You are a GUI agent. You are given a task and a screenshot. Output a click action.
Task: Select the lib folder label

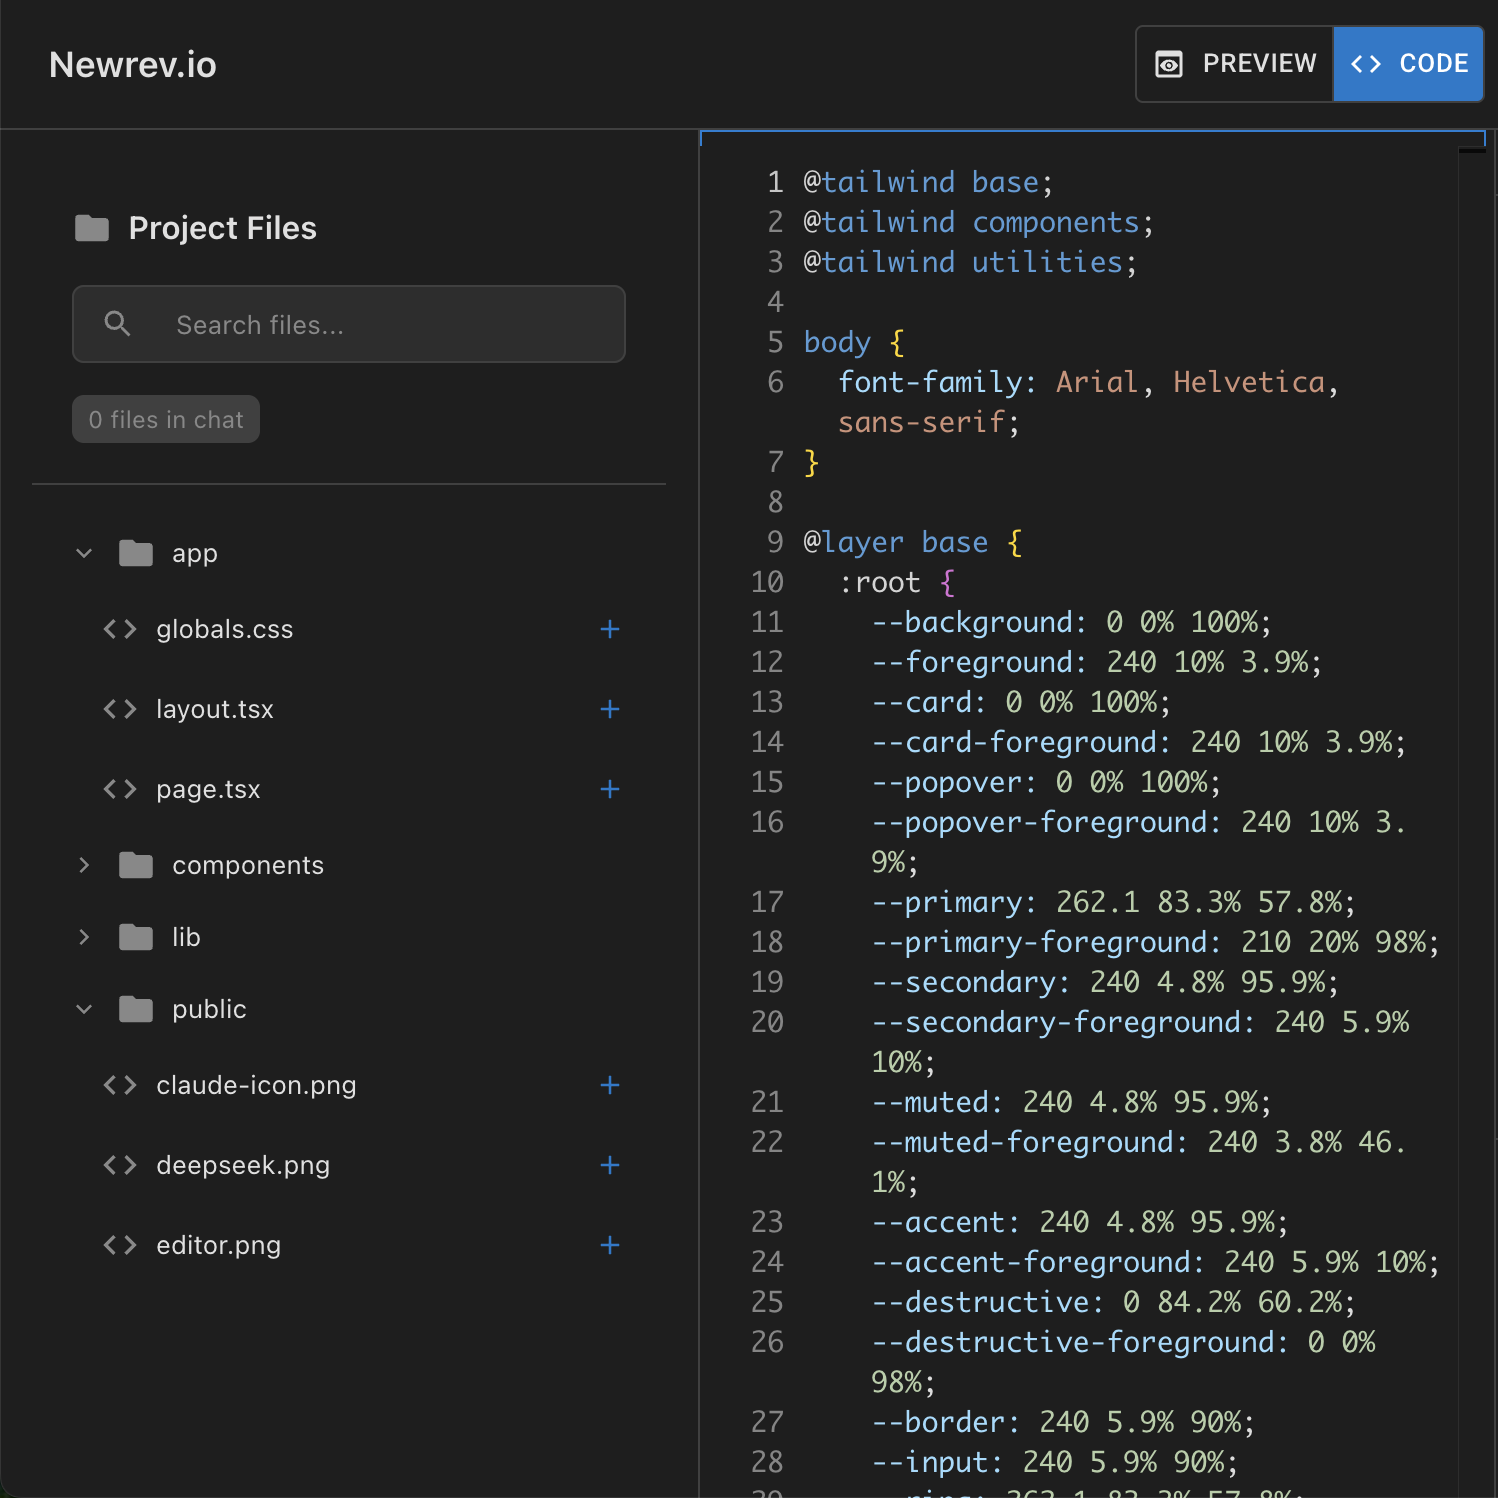click(186, 937)
